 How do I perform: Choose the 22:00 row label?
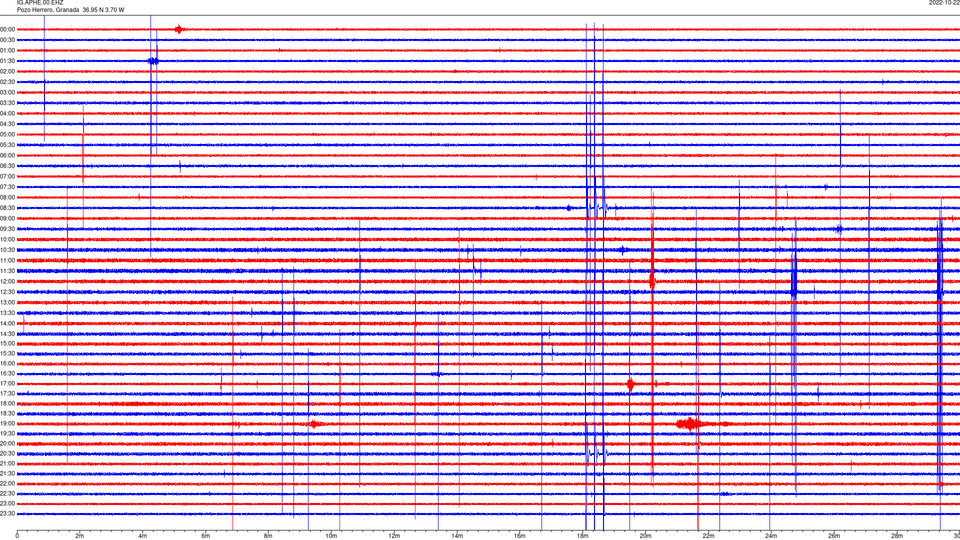[x=8, y=484]
